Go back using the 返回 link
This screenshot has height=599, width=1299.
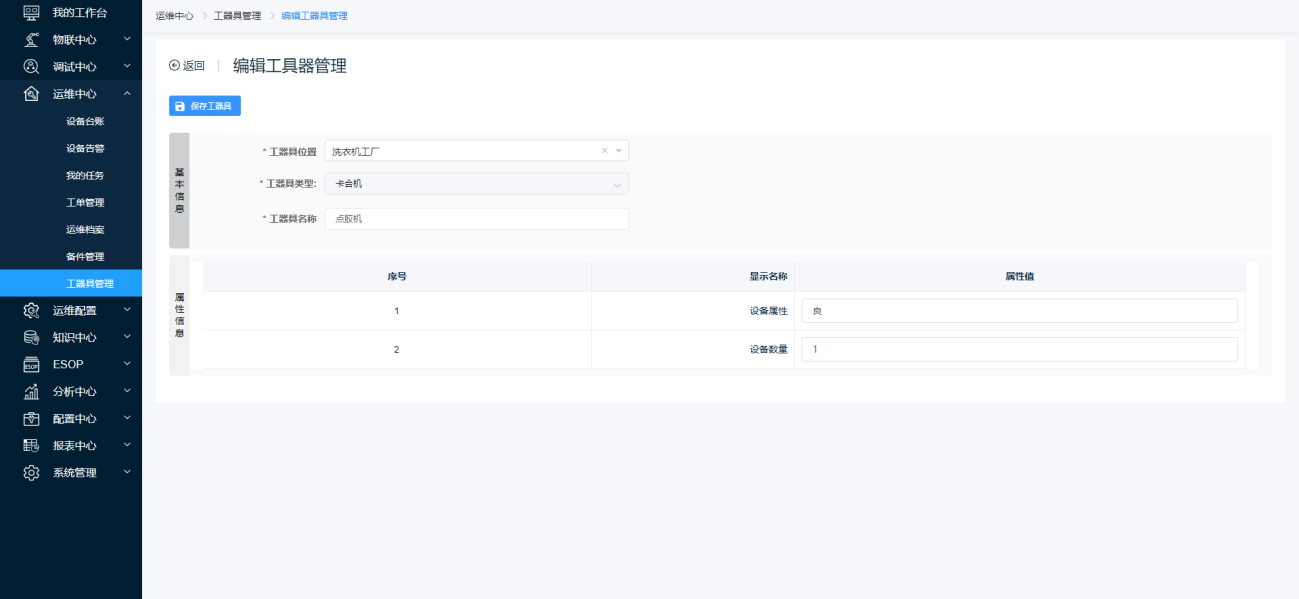(x=187, y=66)
